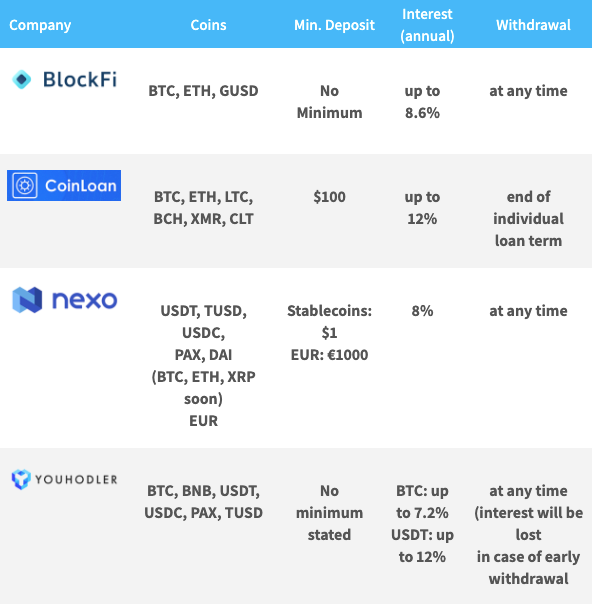The image size is (592, 604).
Task: Click the Interest (annual) column header
Action: pos(427,25)
